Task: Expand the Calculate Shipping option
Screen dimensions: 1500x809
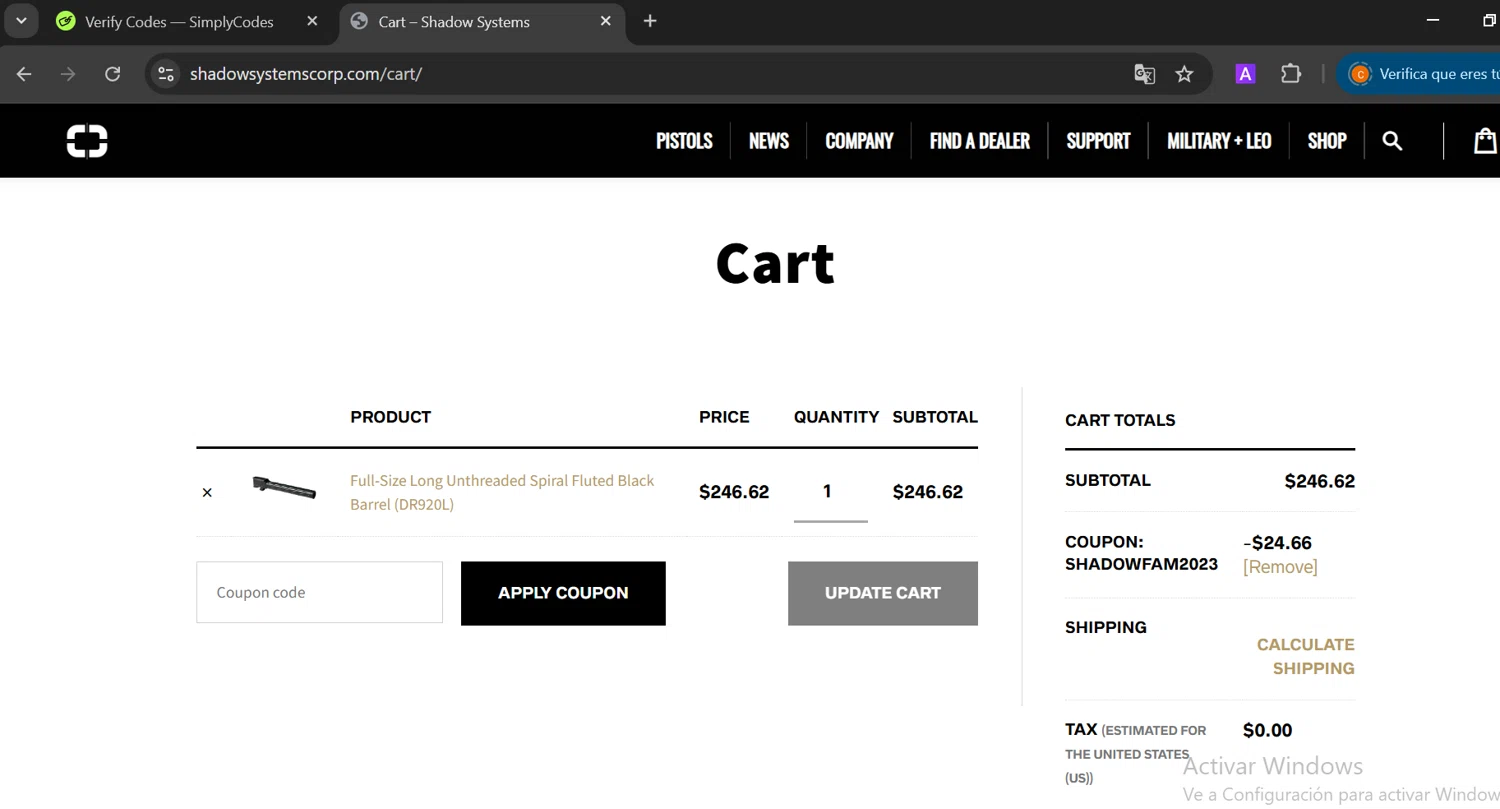Action: (1305, 656)
